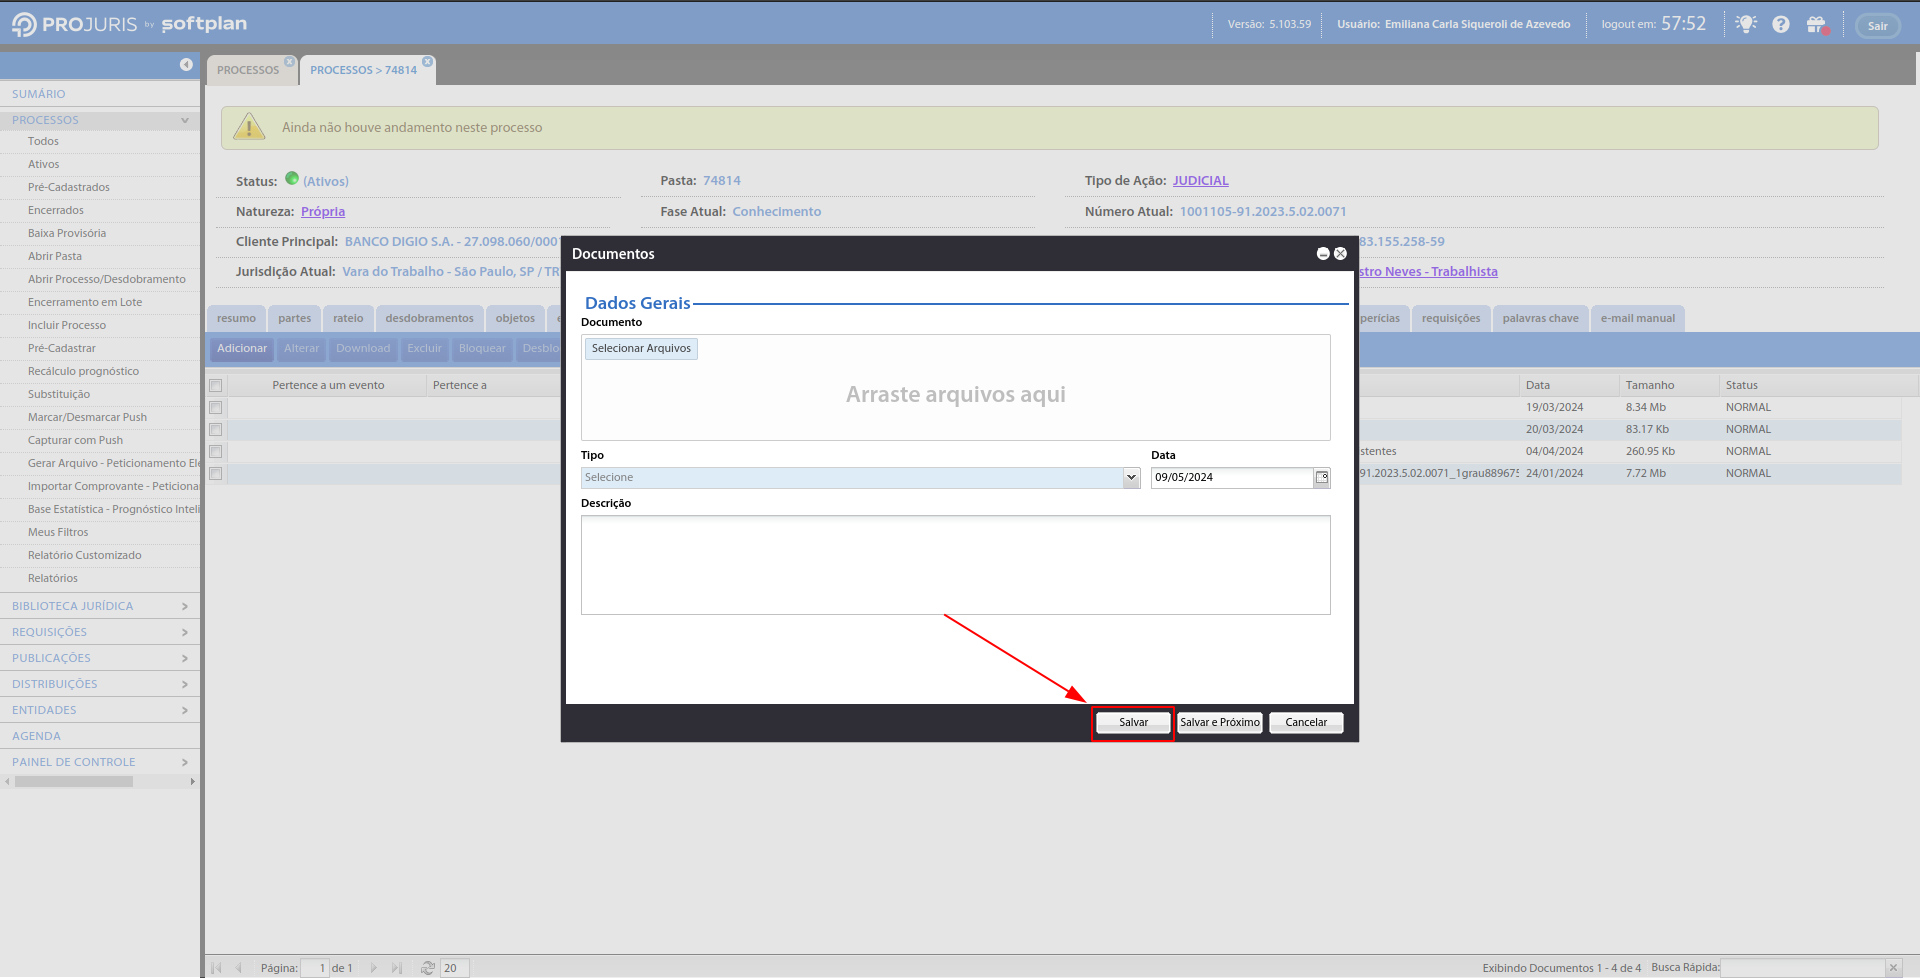Open the help question mark icon

[x=1781, y=24]
